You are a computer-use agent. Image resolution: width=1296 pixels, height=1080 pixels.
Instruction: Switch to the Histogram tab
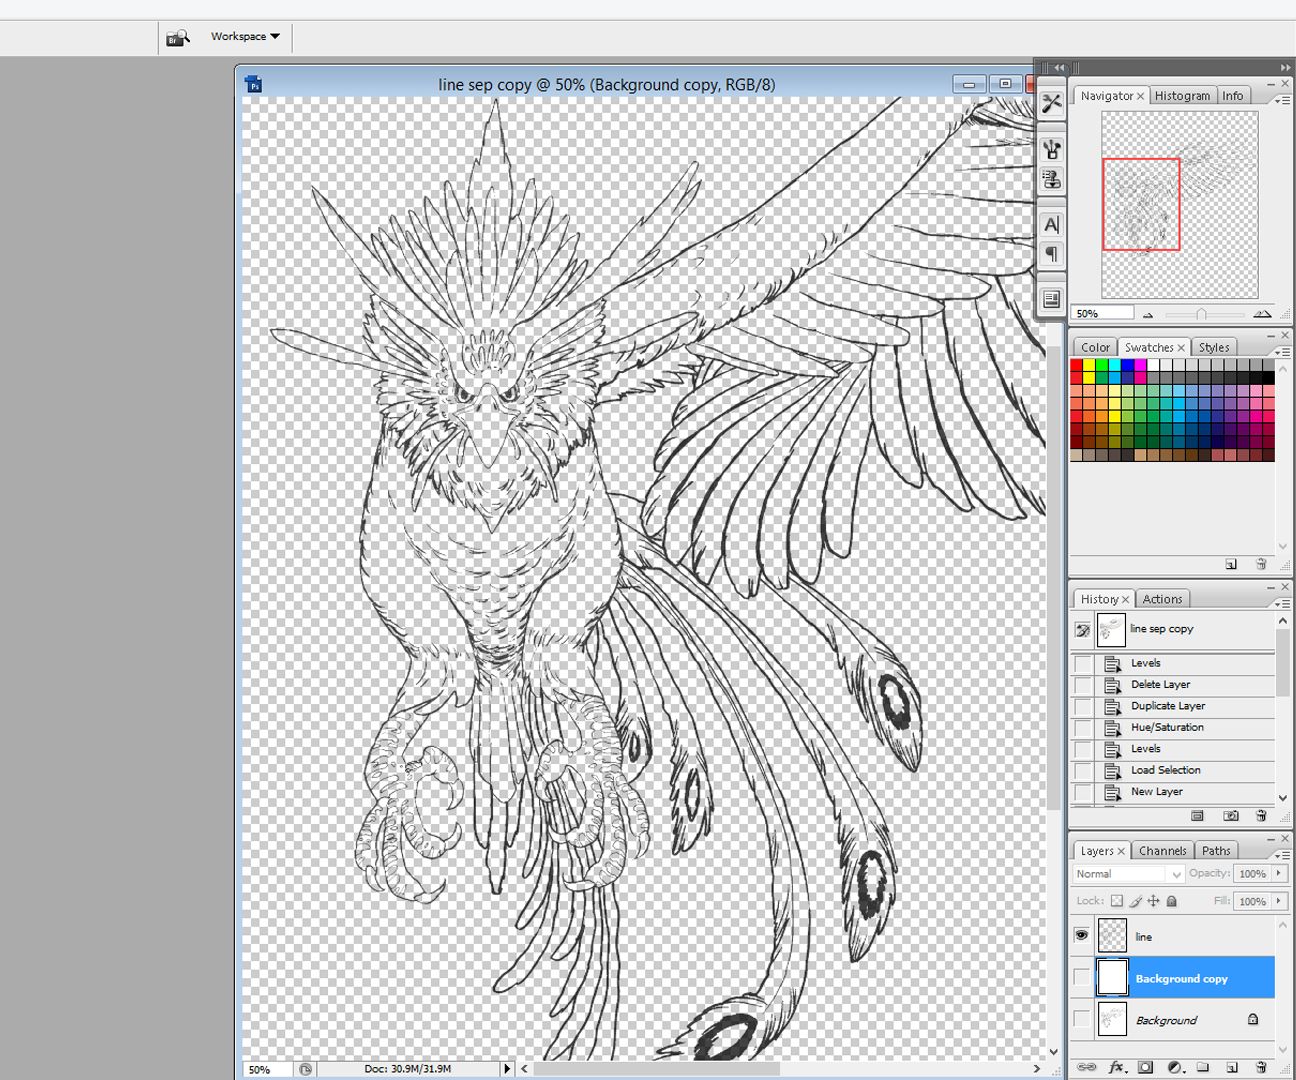(x=1182, y=96)
